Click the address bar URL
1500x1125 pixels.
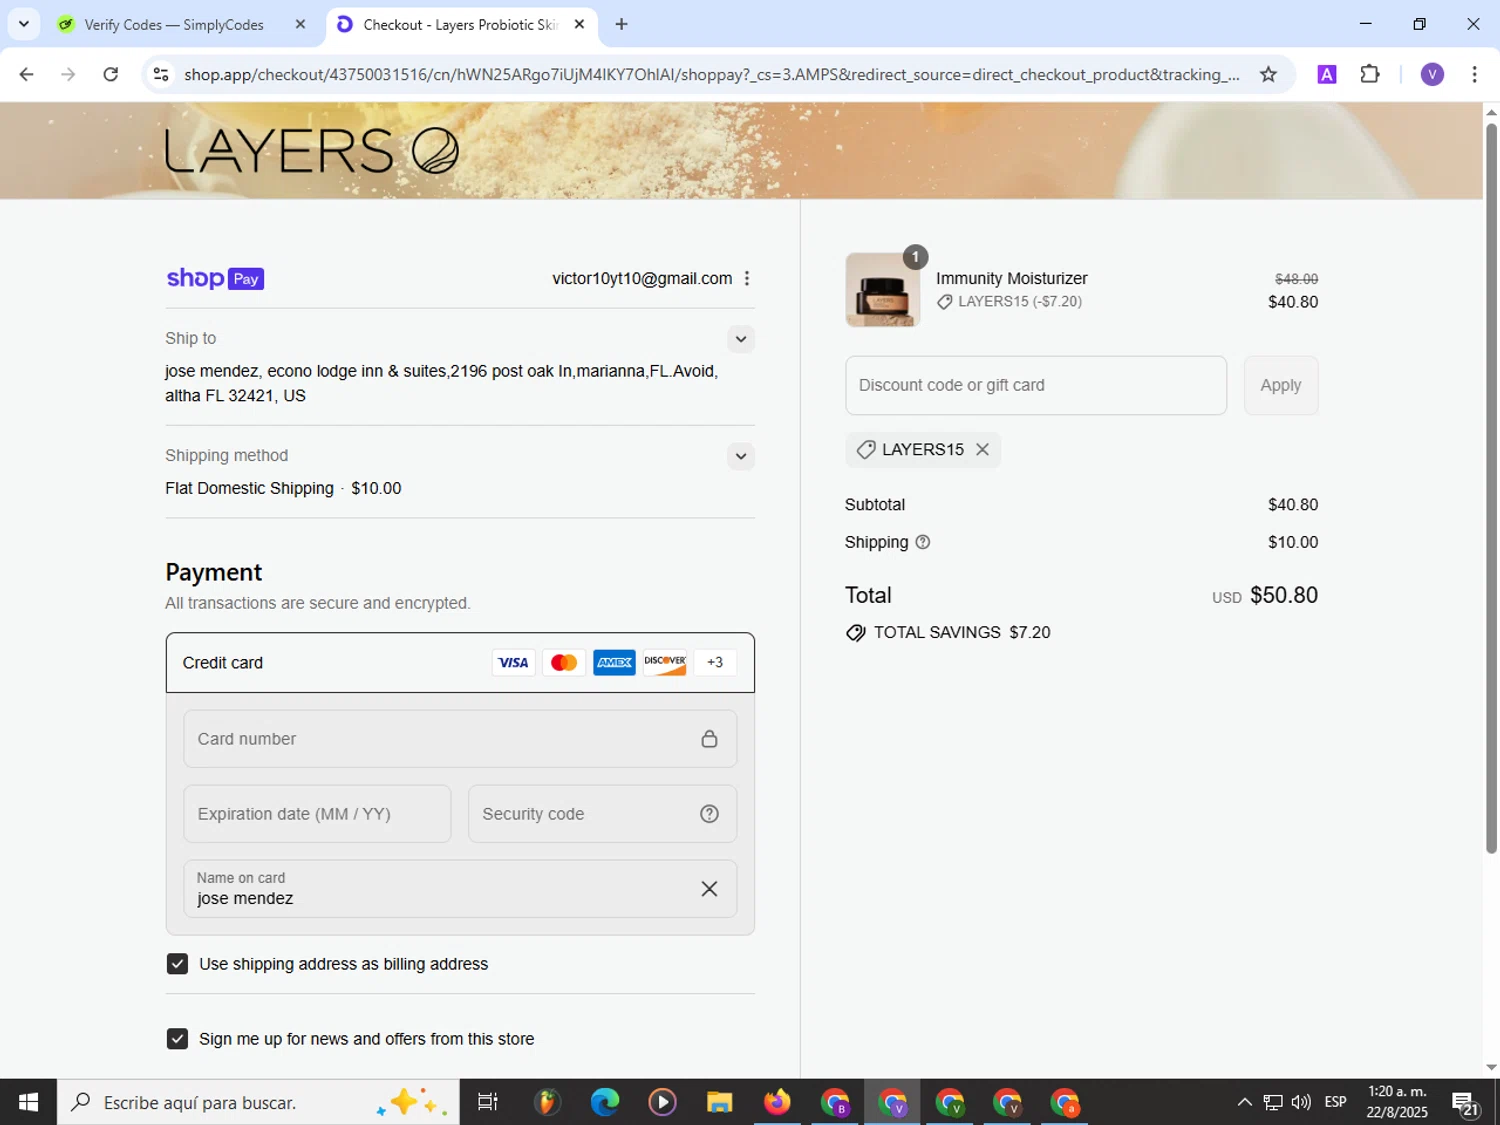click(x=711, y=74)
